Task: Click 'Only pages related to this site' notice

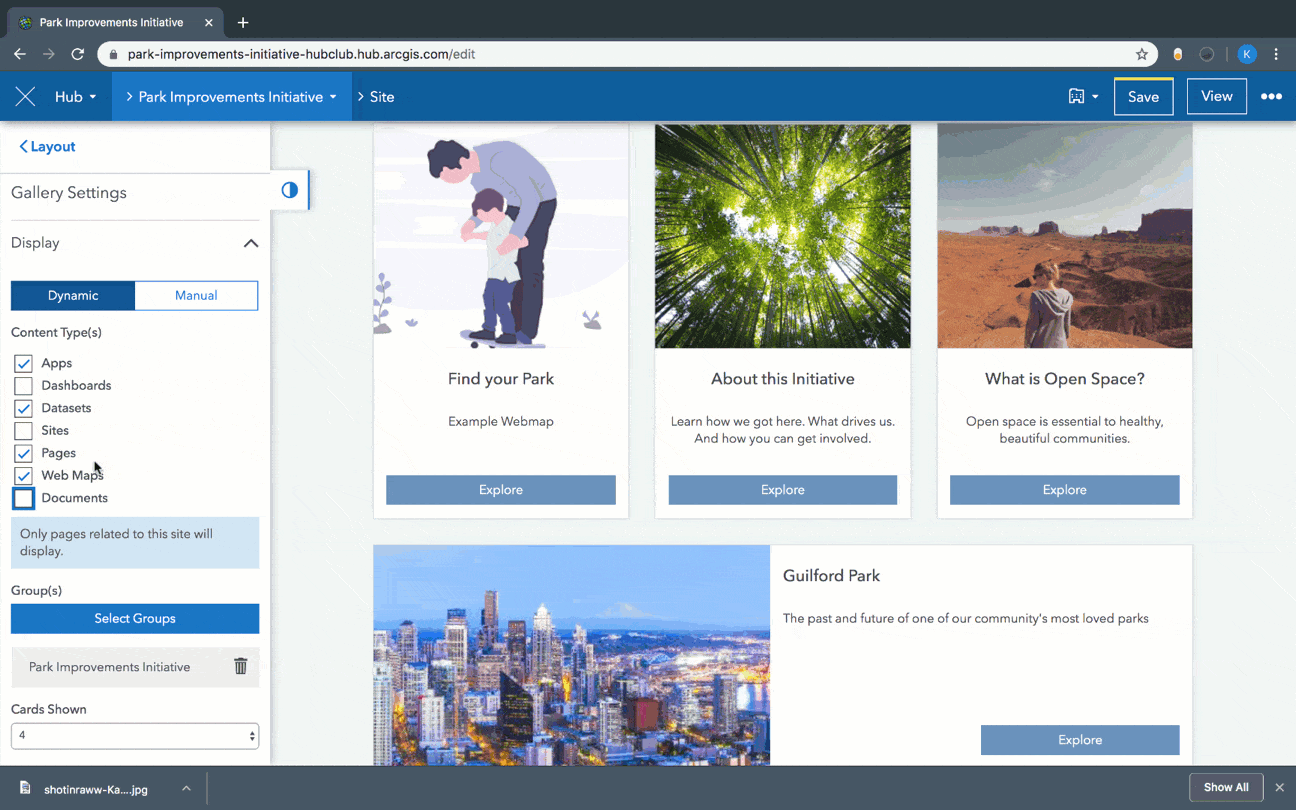Action: pos(135,543)
